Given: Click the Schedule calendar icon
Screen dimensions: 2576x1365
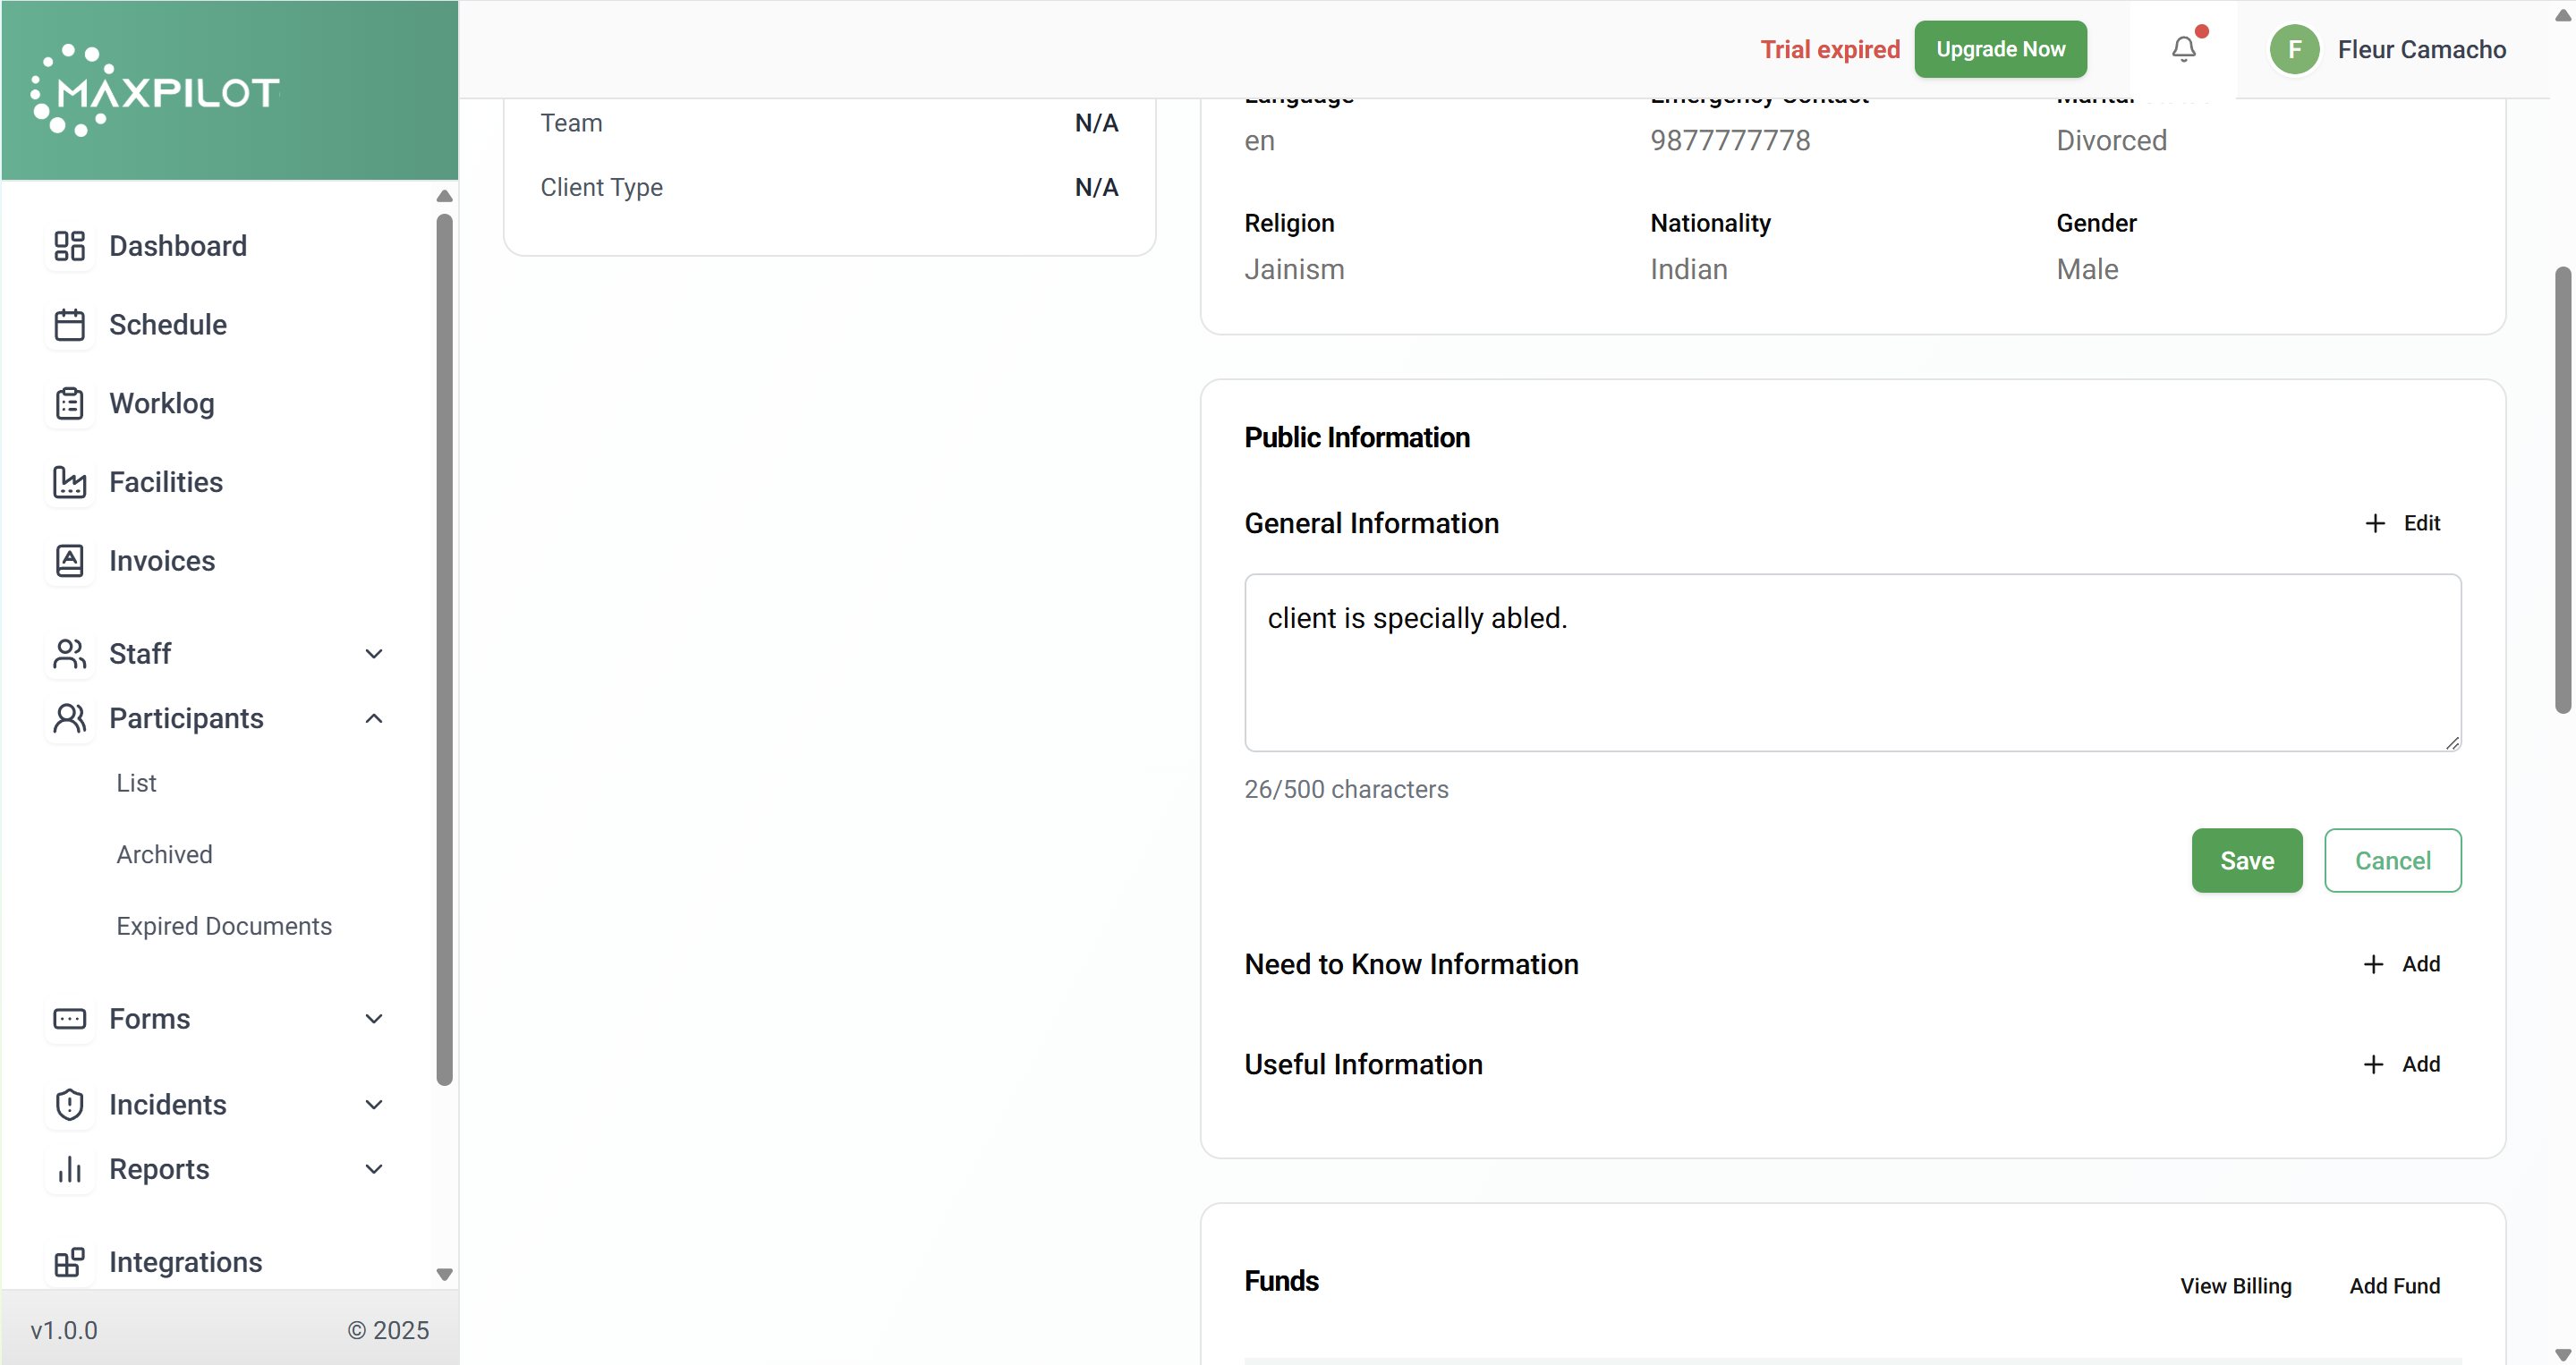Looking at the screenshot, I should [69, 325].
